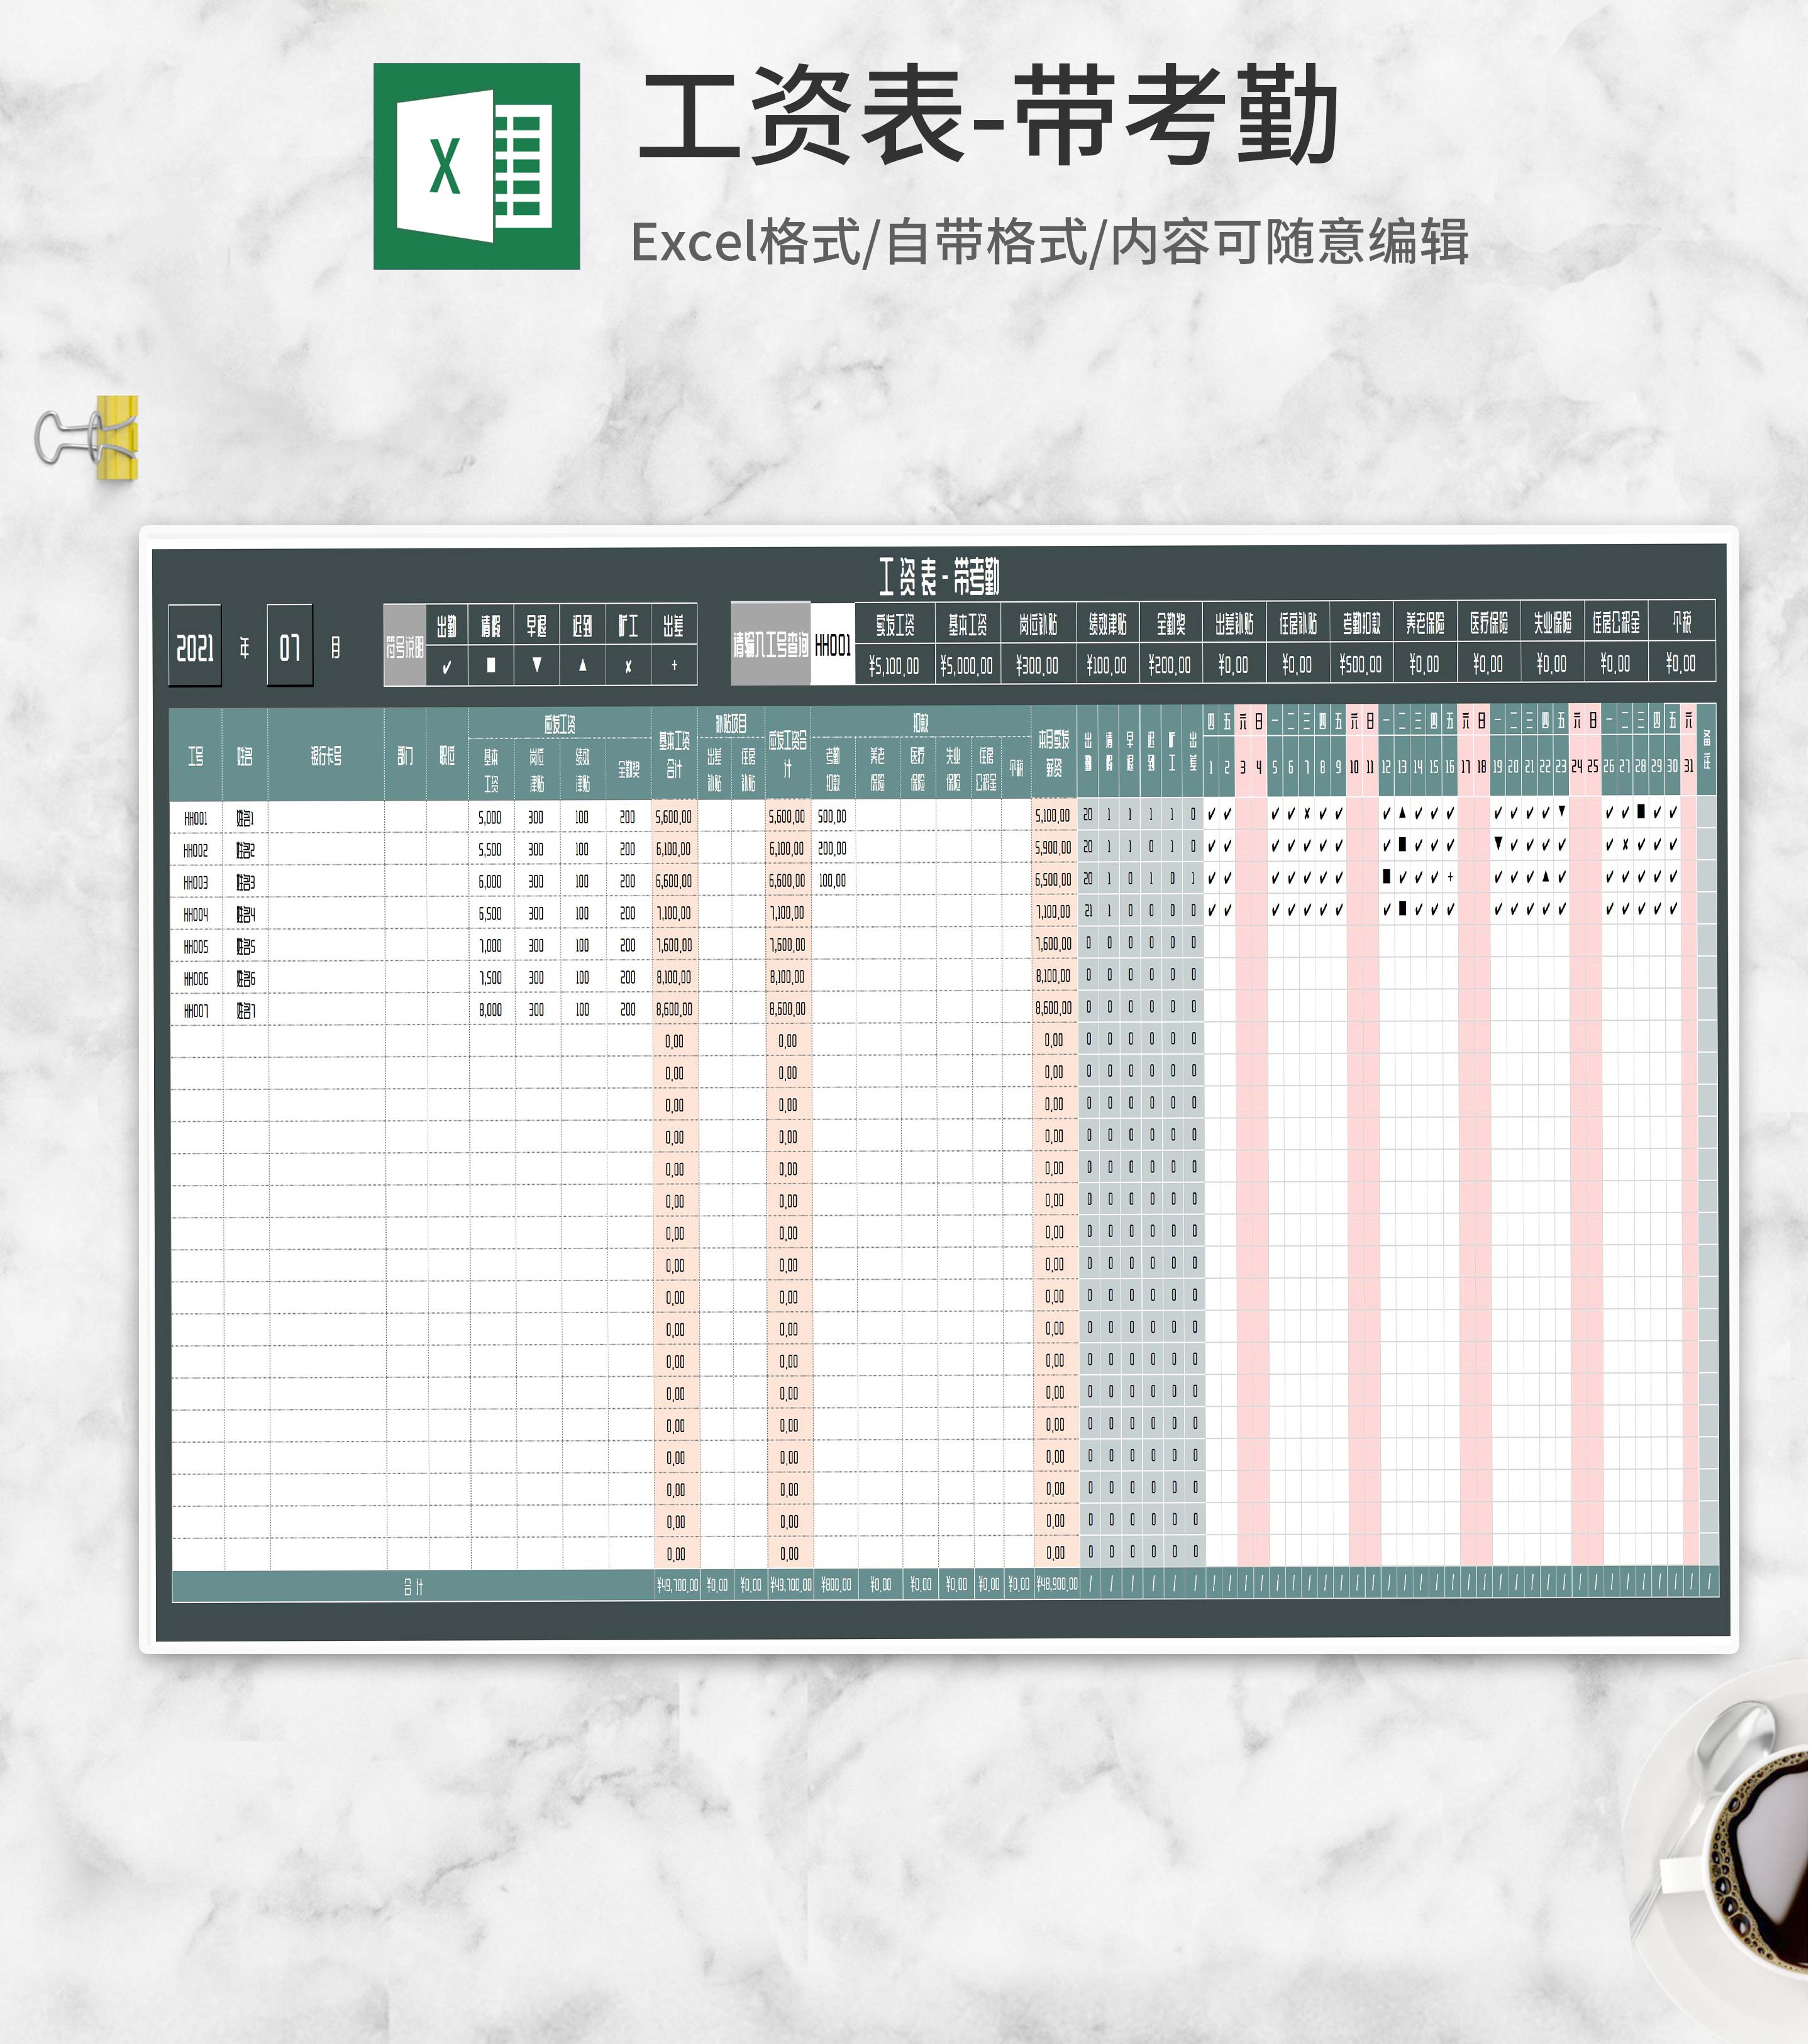Toggle the attendance checkmark for HH001 on day 1
The height and width of the screenshot is (2044, 1811).
[x=1212, y=813]
